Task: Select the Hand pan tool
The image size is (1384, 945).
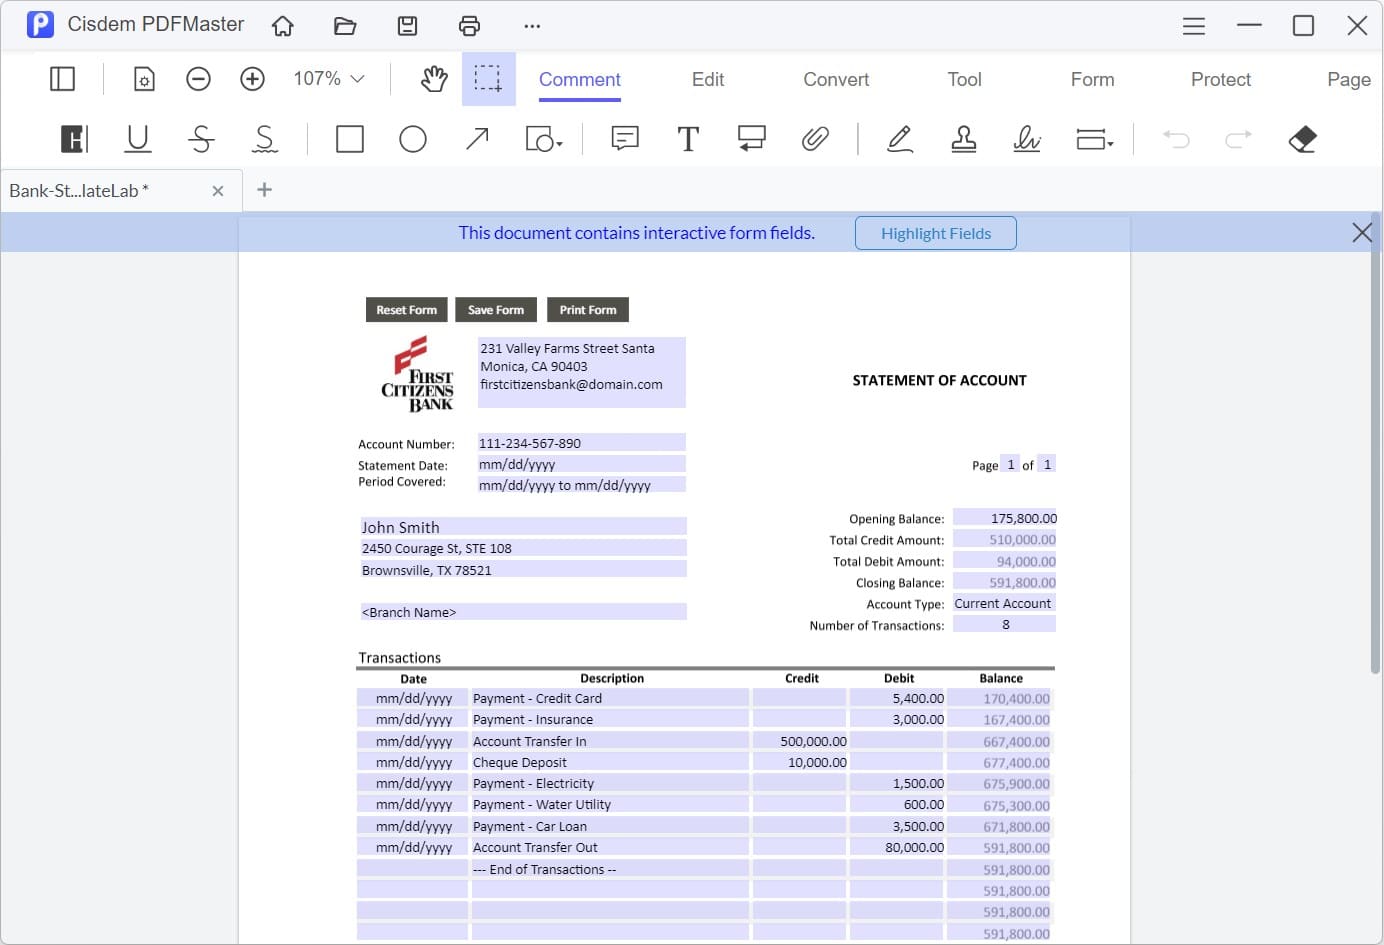Action: point(433,77)
